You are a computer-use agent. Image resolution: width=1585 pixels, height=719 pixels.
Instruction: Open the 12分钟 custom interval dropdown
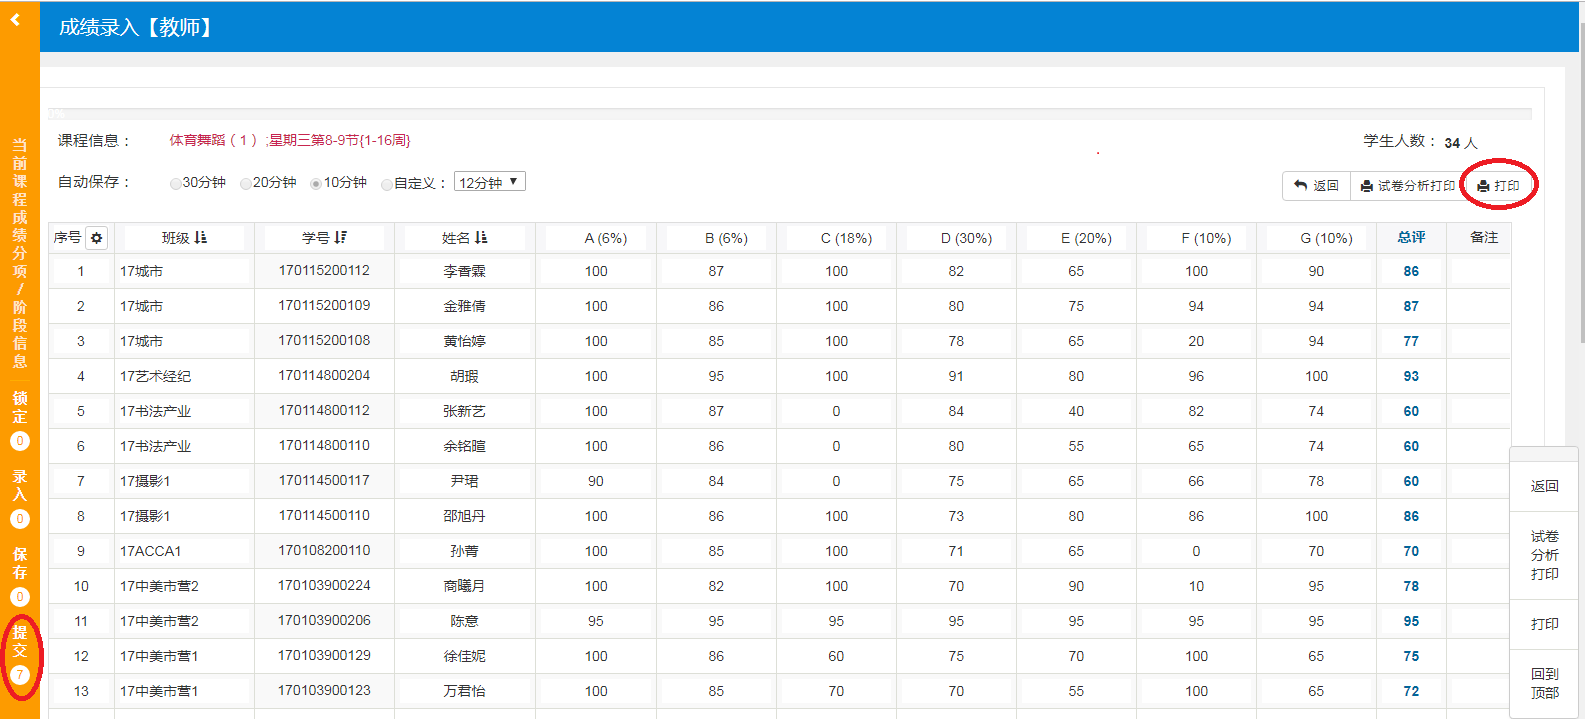point(489,182)
